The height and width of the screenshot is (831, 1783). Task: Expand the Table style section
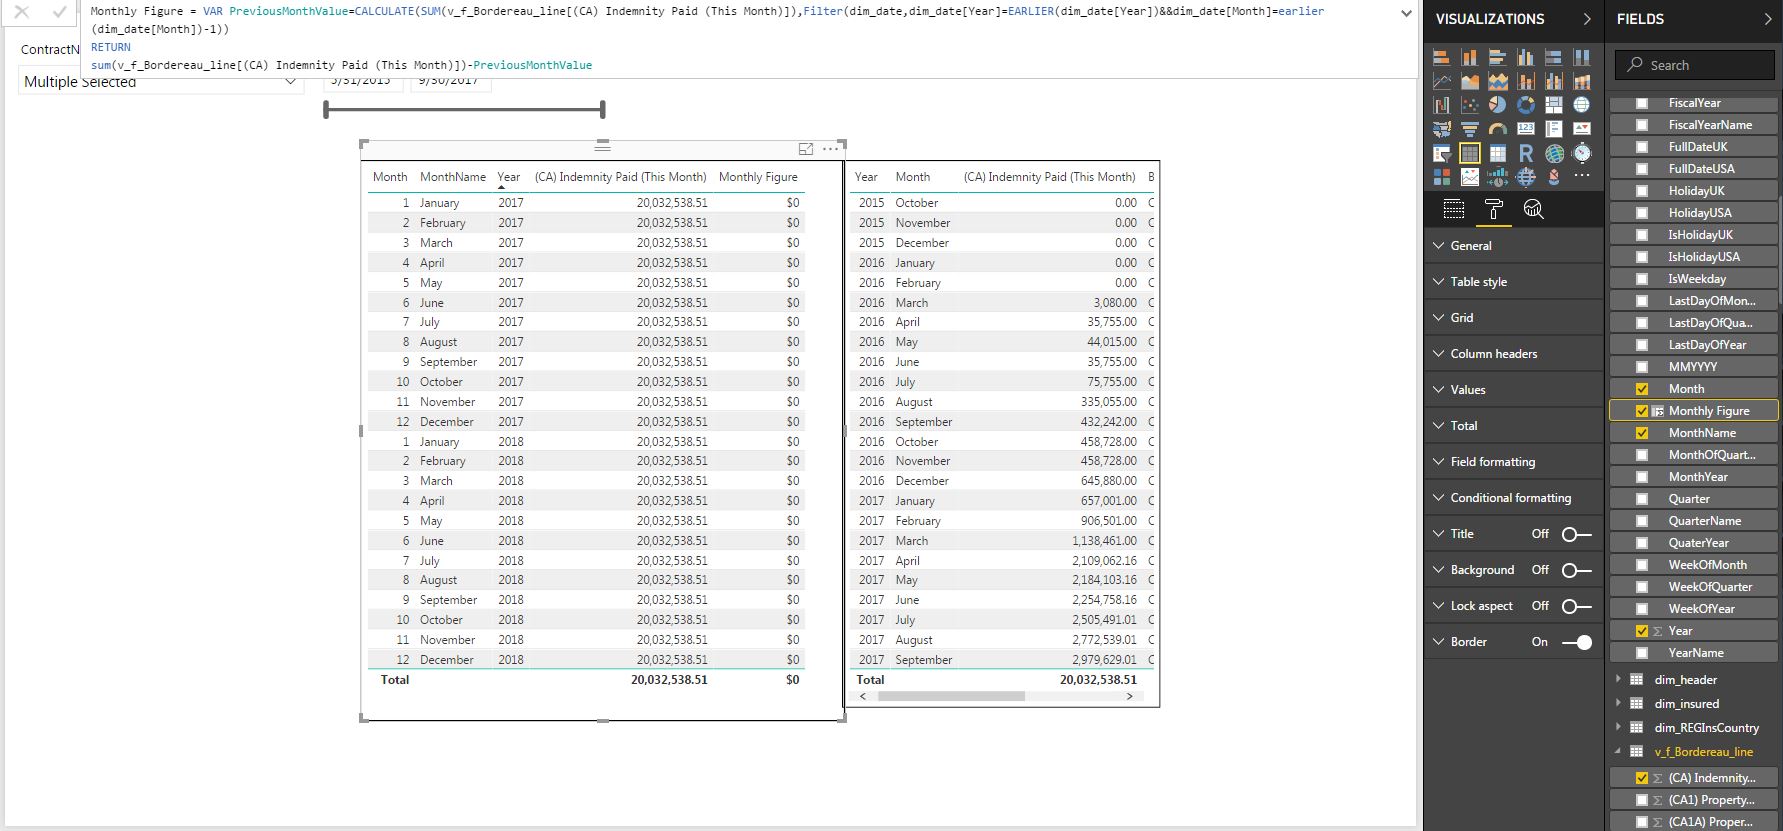pyautogui.click(x=1513, y=282)
